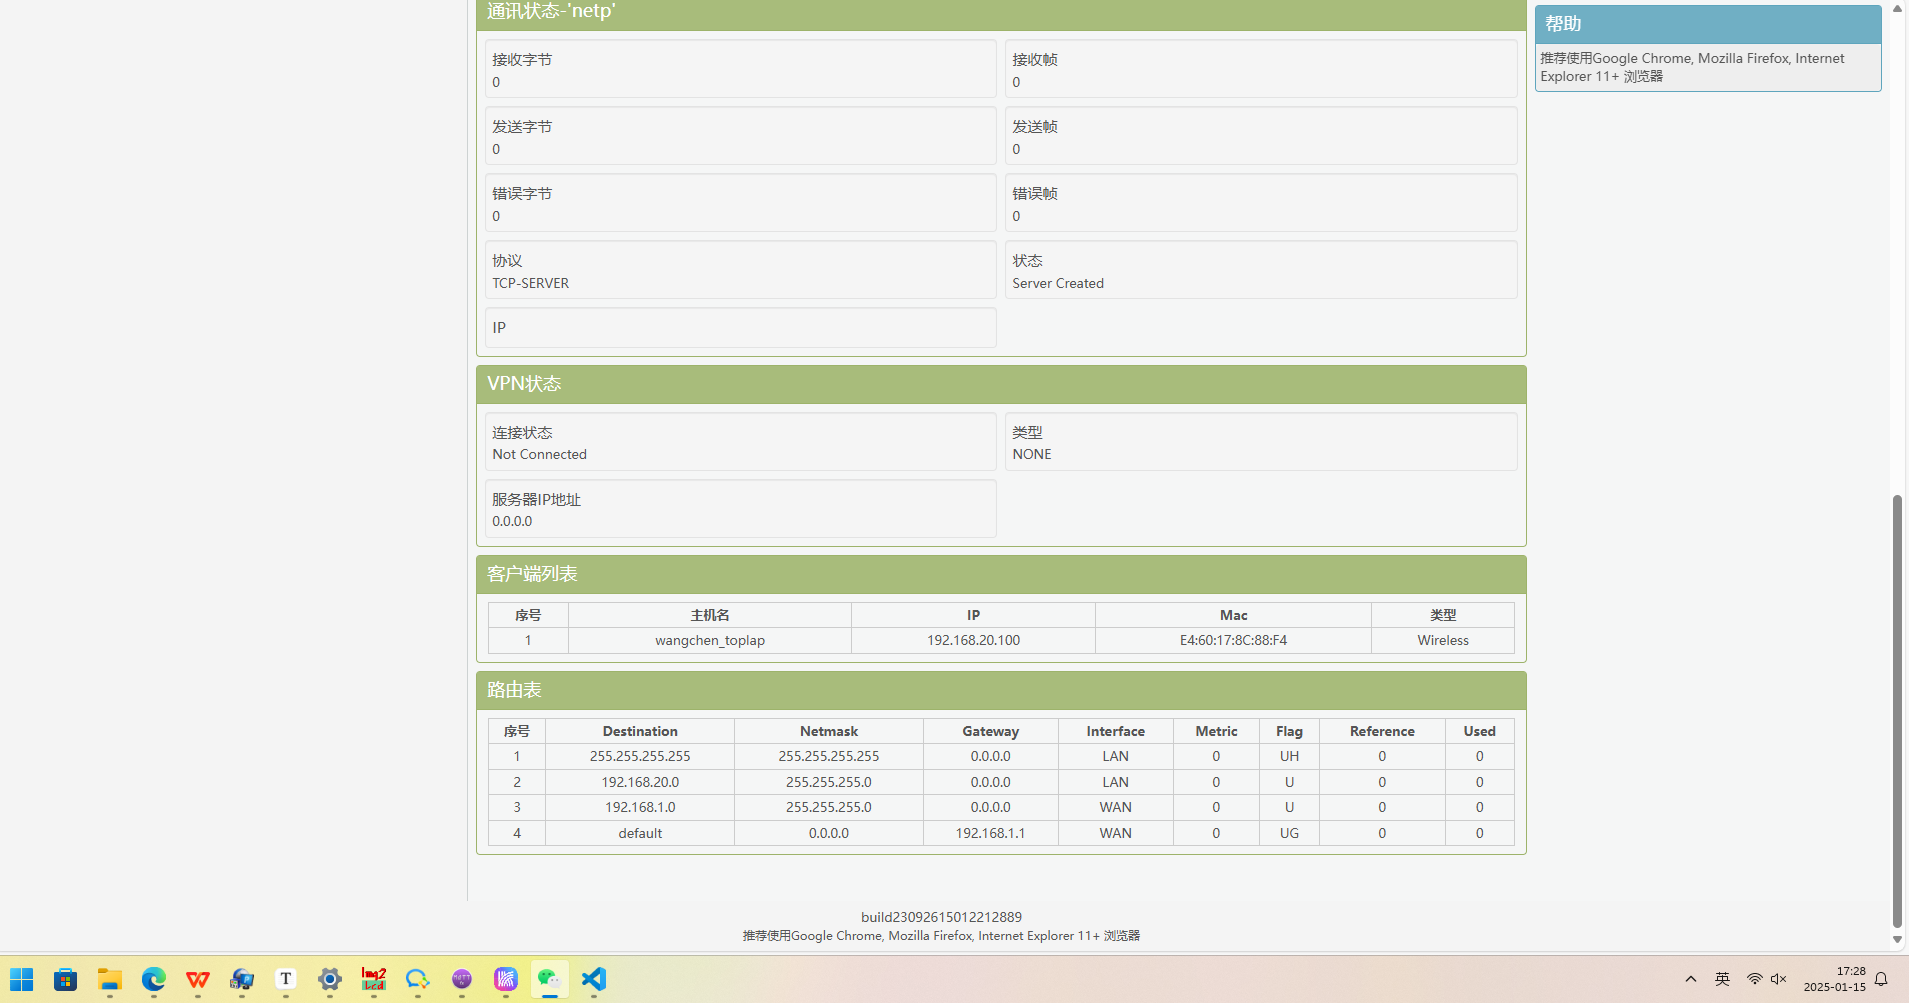
Task: Click the 192.168.1.0 destination cell
Action: 640,807
